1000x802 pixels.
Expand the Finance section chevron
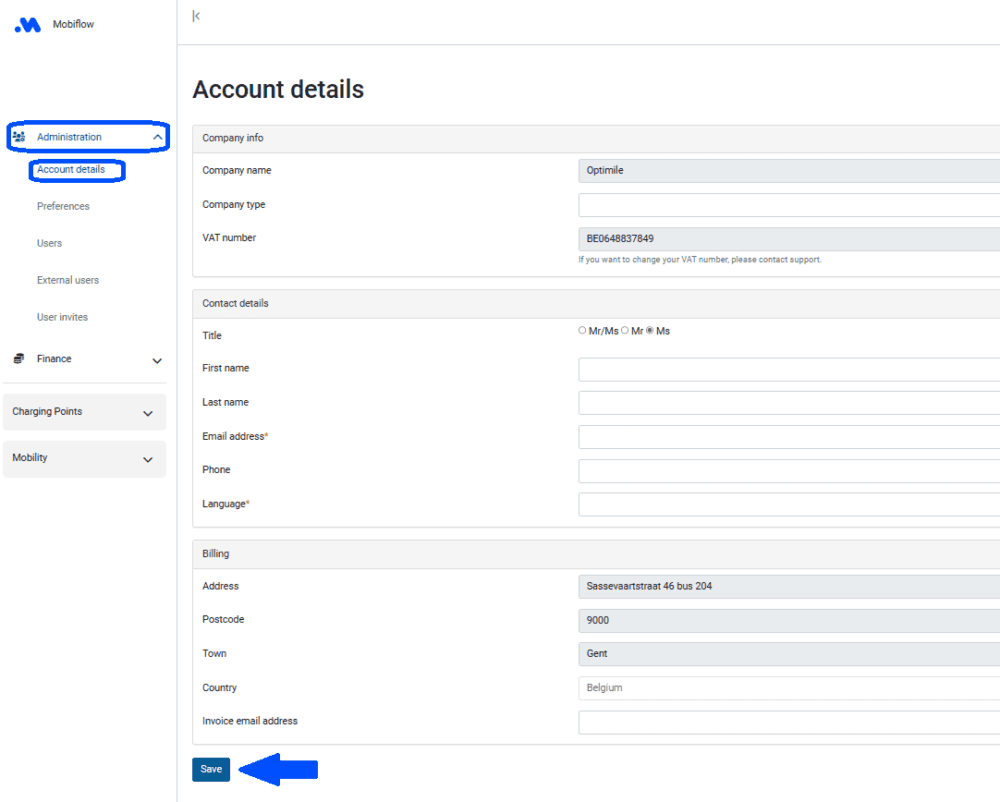click(157, 360)
